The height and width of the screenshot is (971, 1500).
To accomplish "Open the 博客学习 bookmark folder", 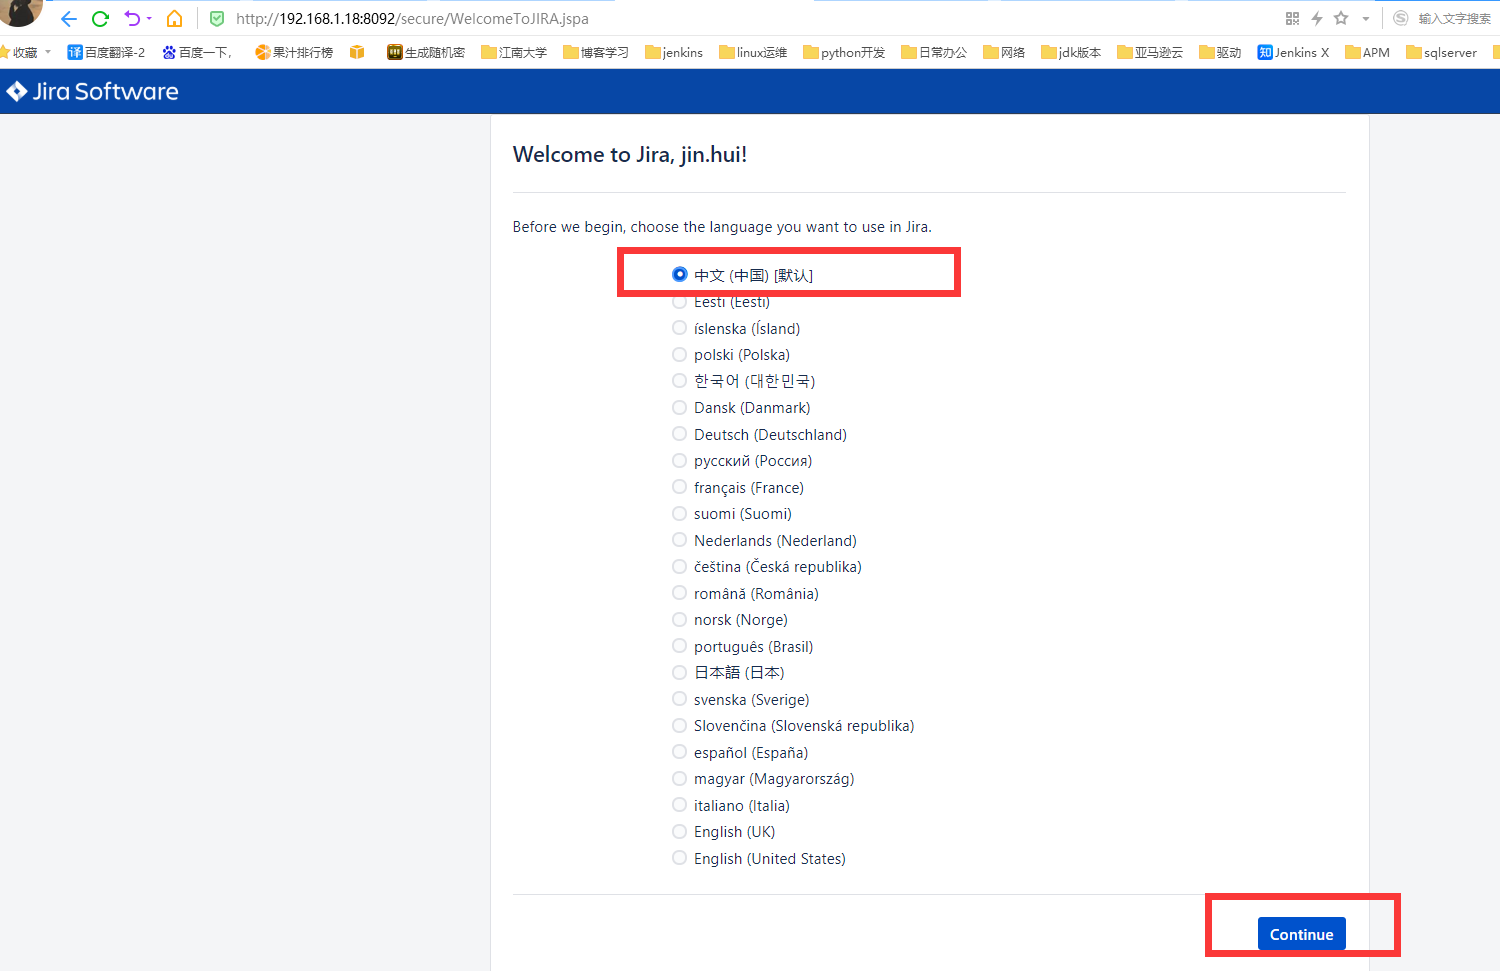I will click(596, 52).
